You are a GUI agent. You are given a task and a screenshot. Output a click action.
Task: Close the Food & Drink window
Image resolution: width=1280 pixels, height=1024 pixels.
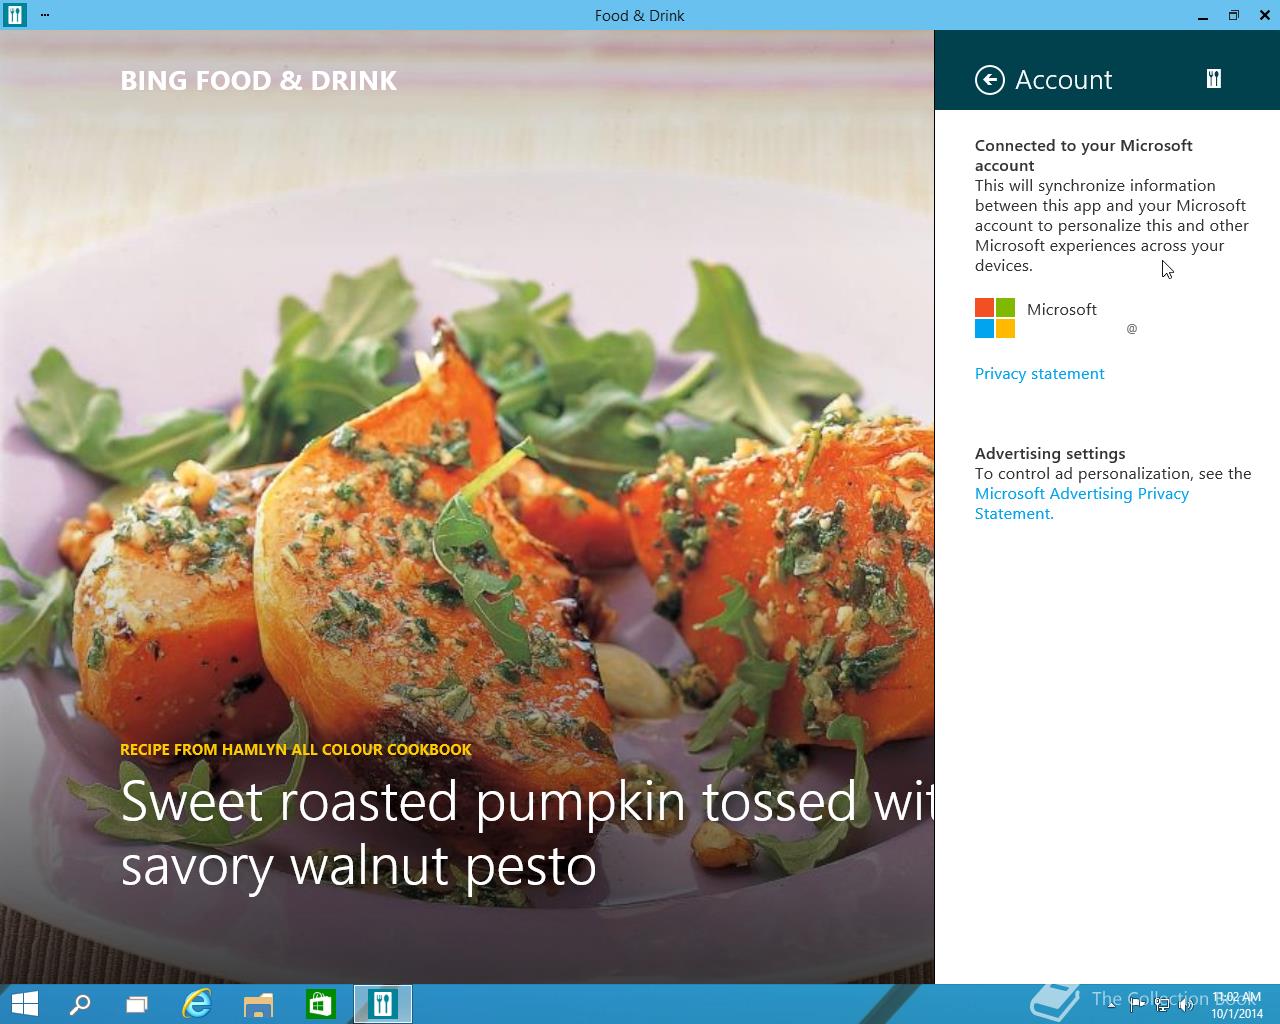pyautogui.click(x=1264, y=15)
